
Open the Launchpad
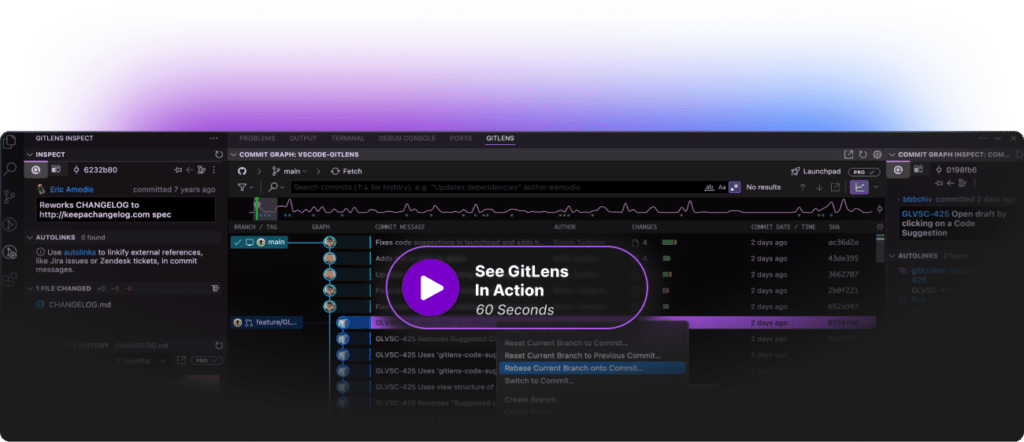[x=818, y=171]
